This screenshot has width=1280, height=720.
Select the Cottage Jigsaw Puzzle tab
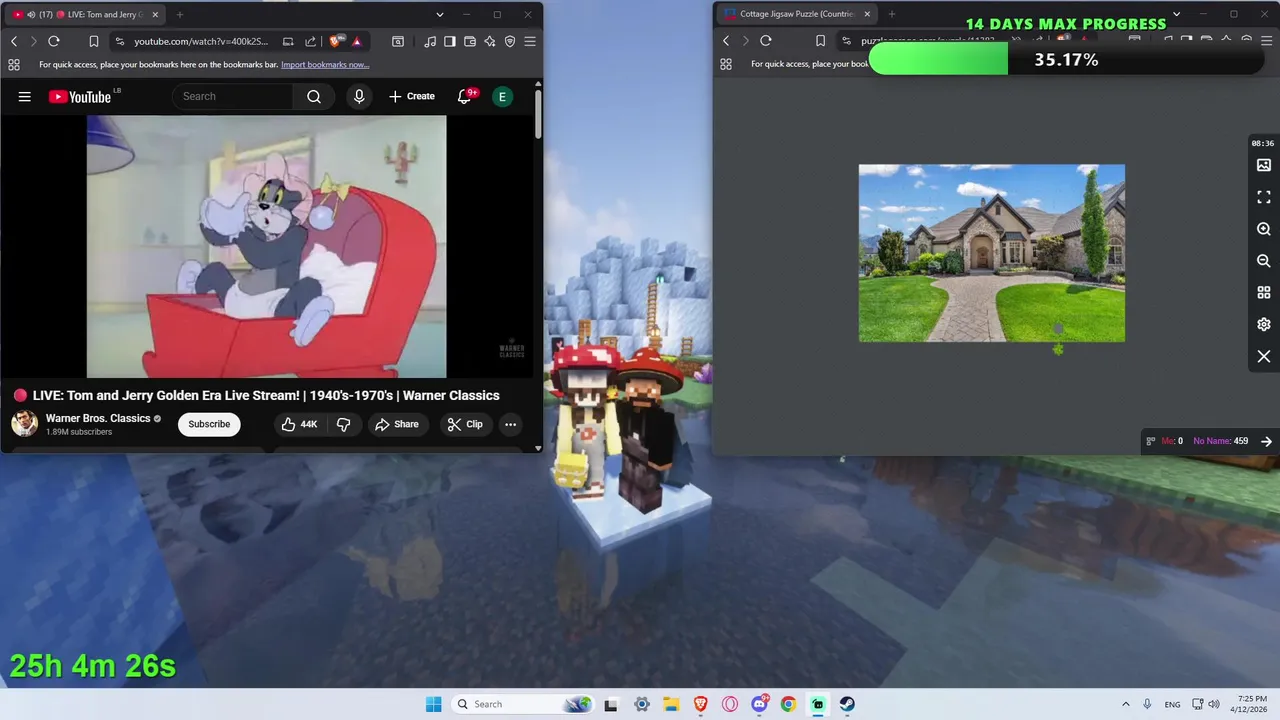tap(795, 14)
